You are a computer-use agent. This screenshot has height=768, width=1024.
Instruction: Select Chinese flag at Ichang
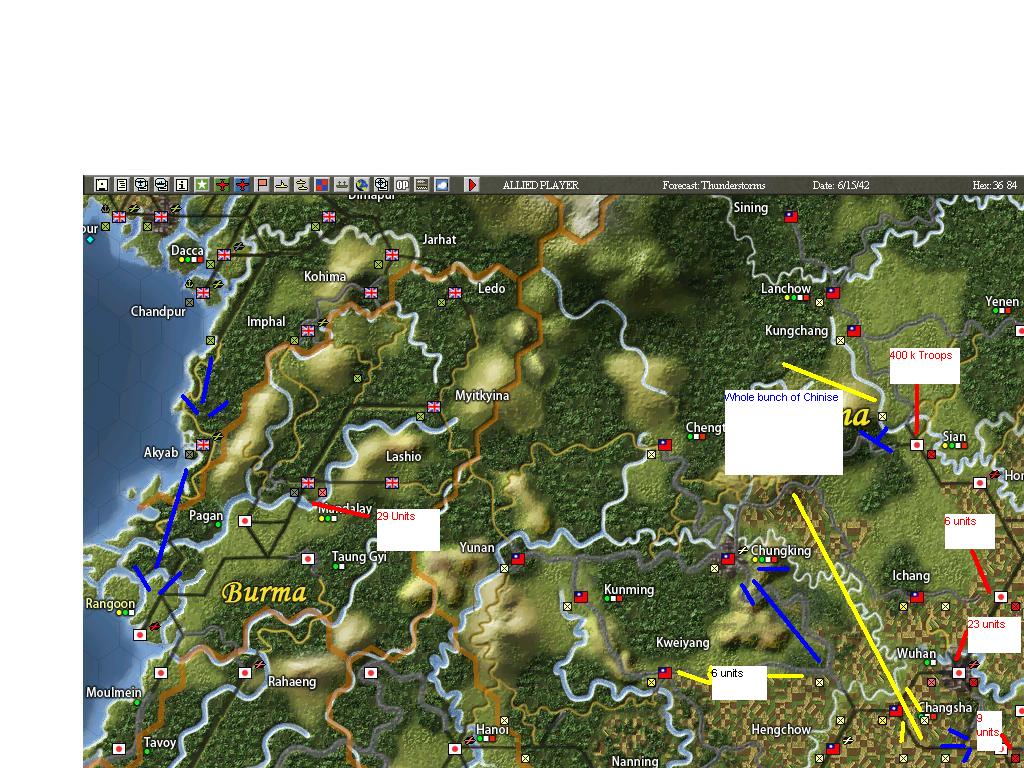click(x=917, y=596)
